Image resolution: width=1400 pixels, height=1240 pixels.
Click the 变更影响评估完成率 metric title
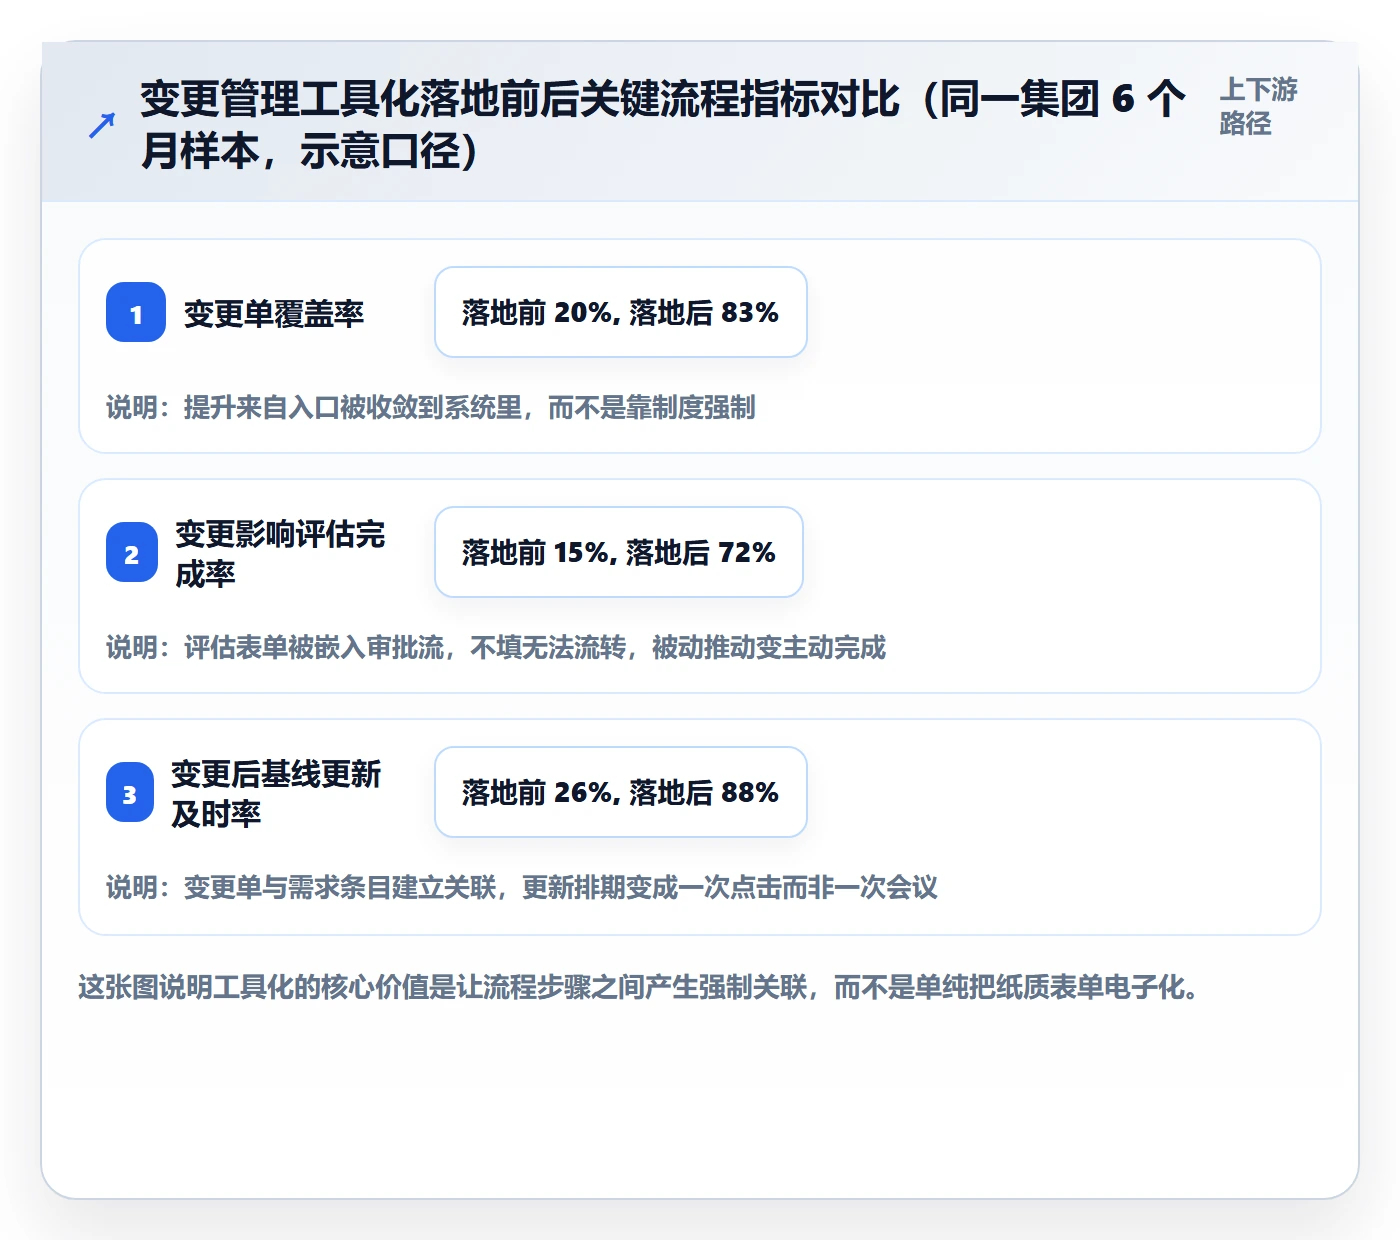click(x=281, y=553)
